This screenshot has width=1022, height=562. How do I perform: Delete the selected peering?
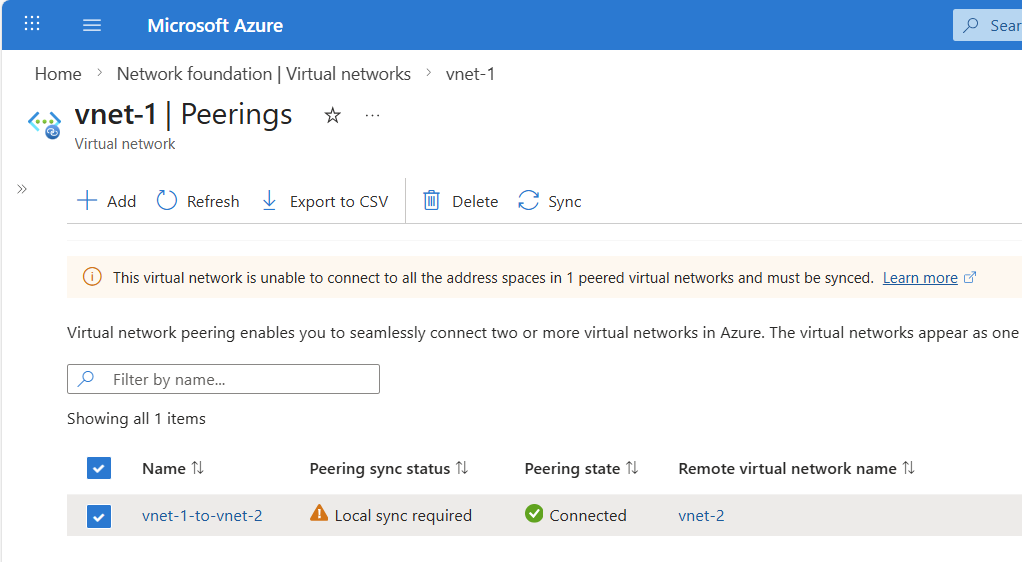tap(460, 201)
